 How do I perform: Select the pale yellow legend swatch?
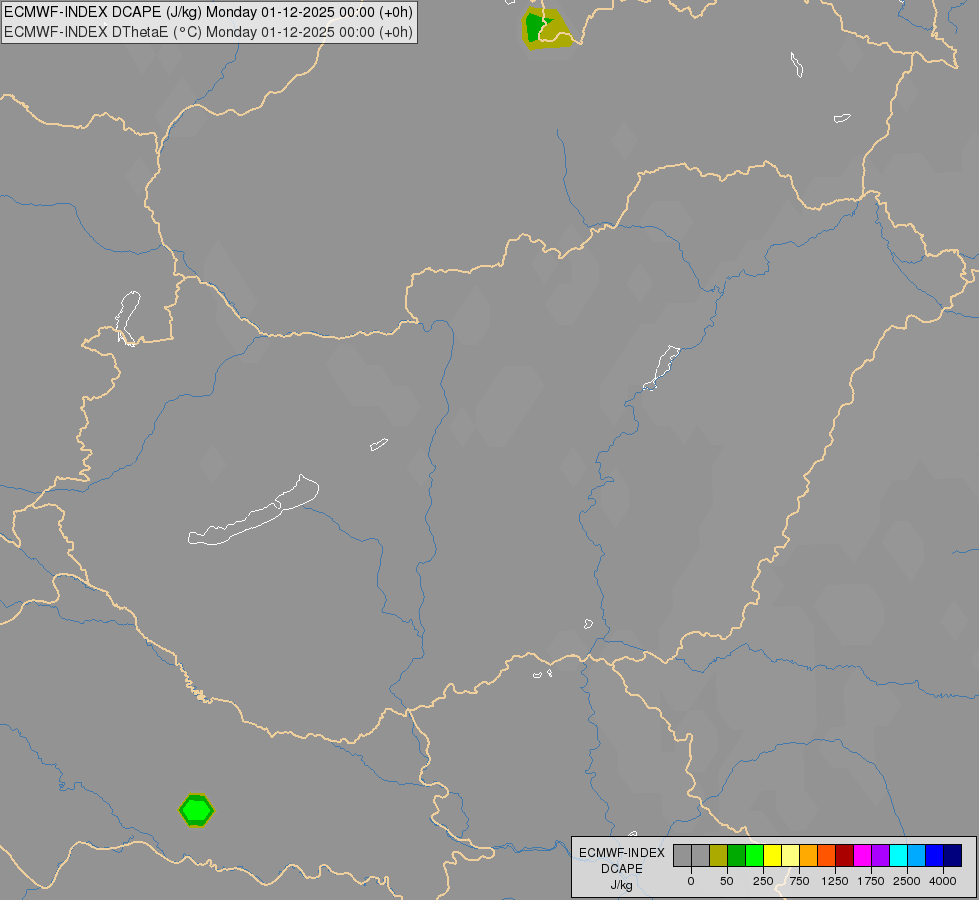pyautogui.click(x=790, y=856)
